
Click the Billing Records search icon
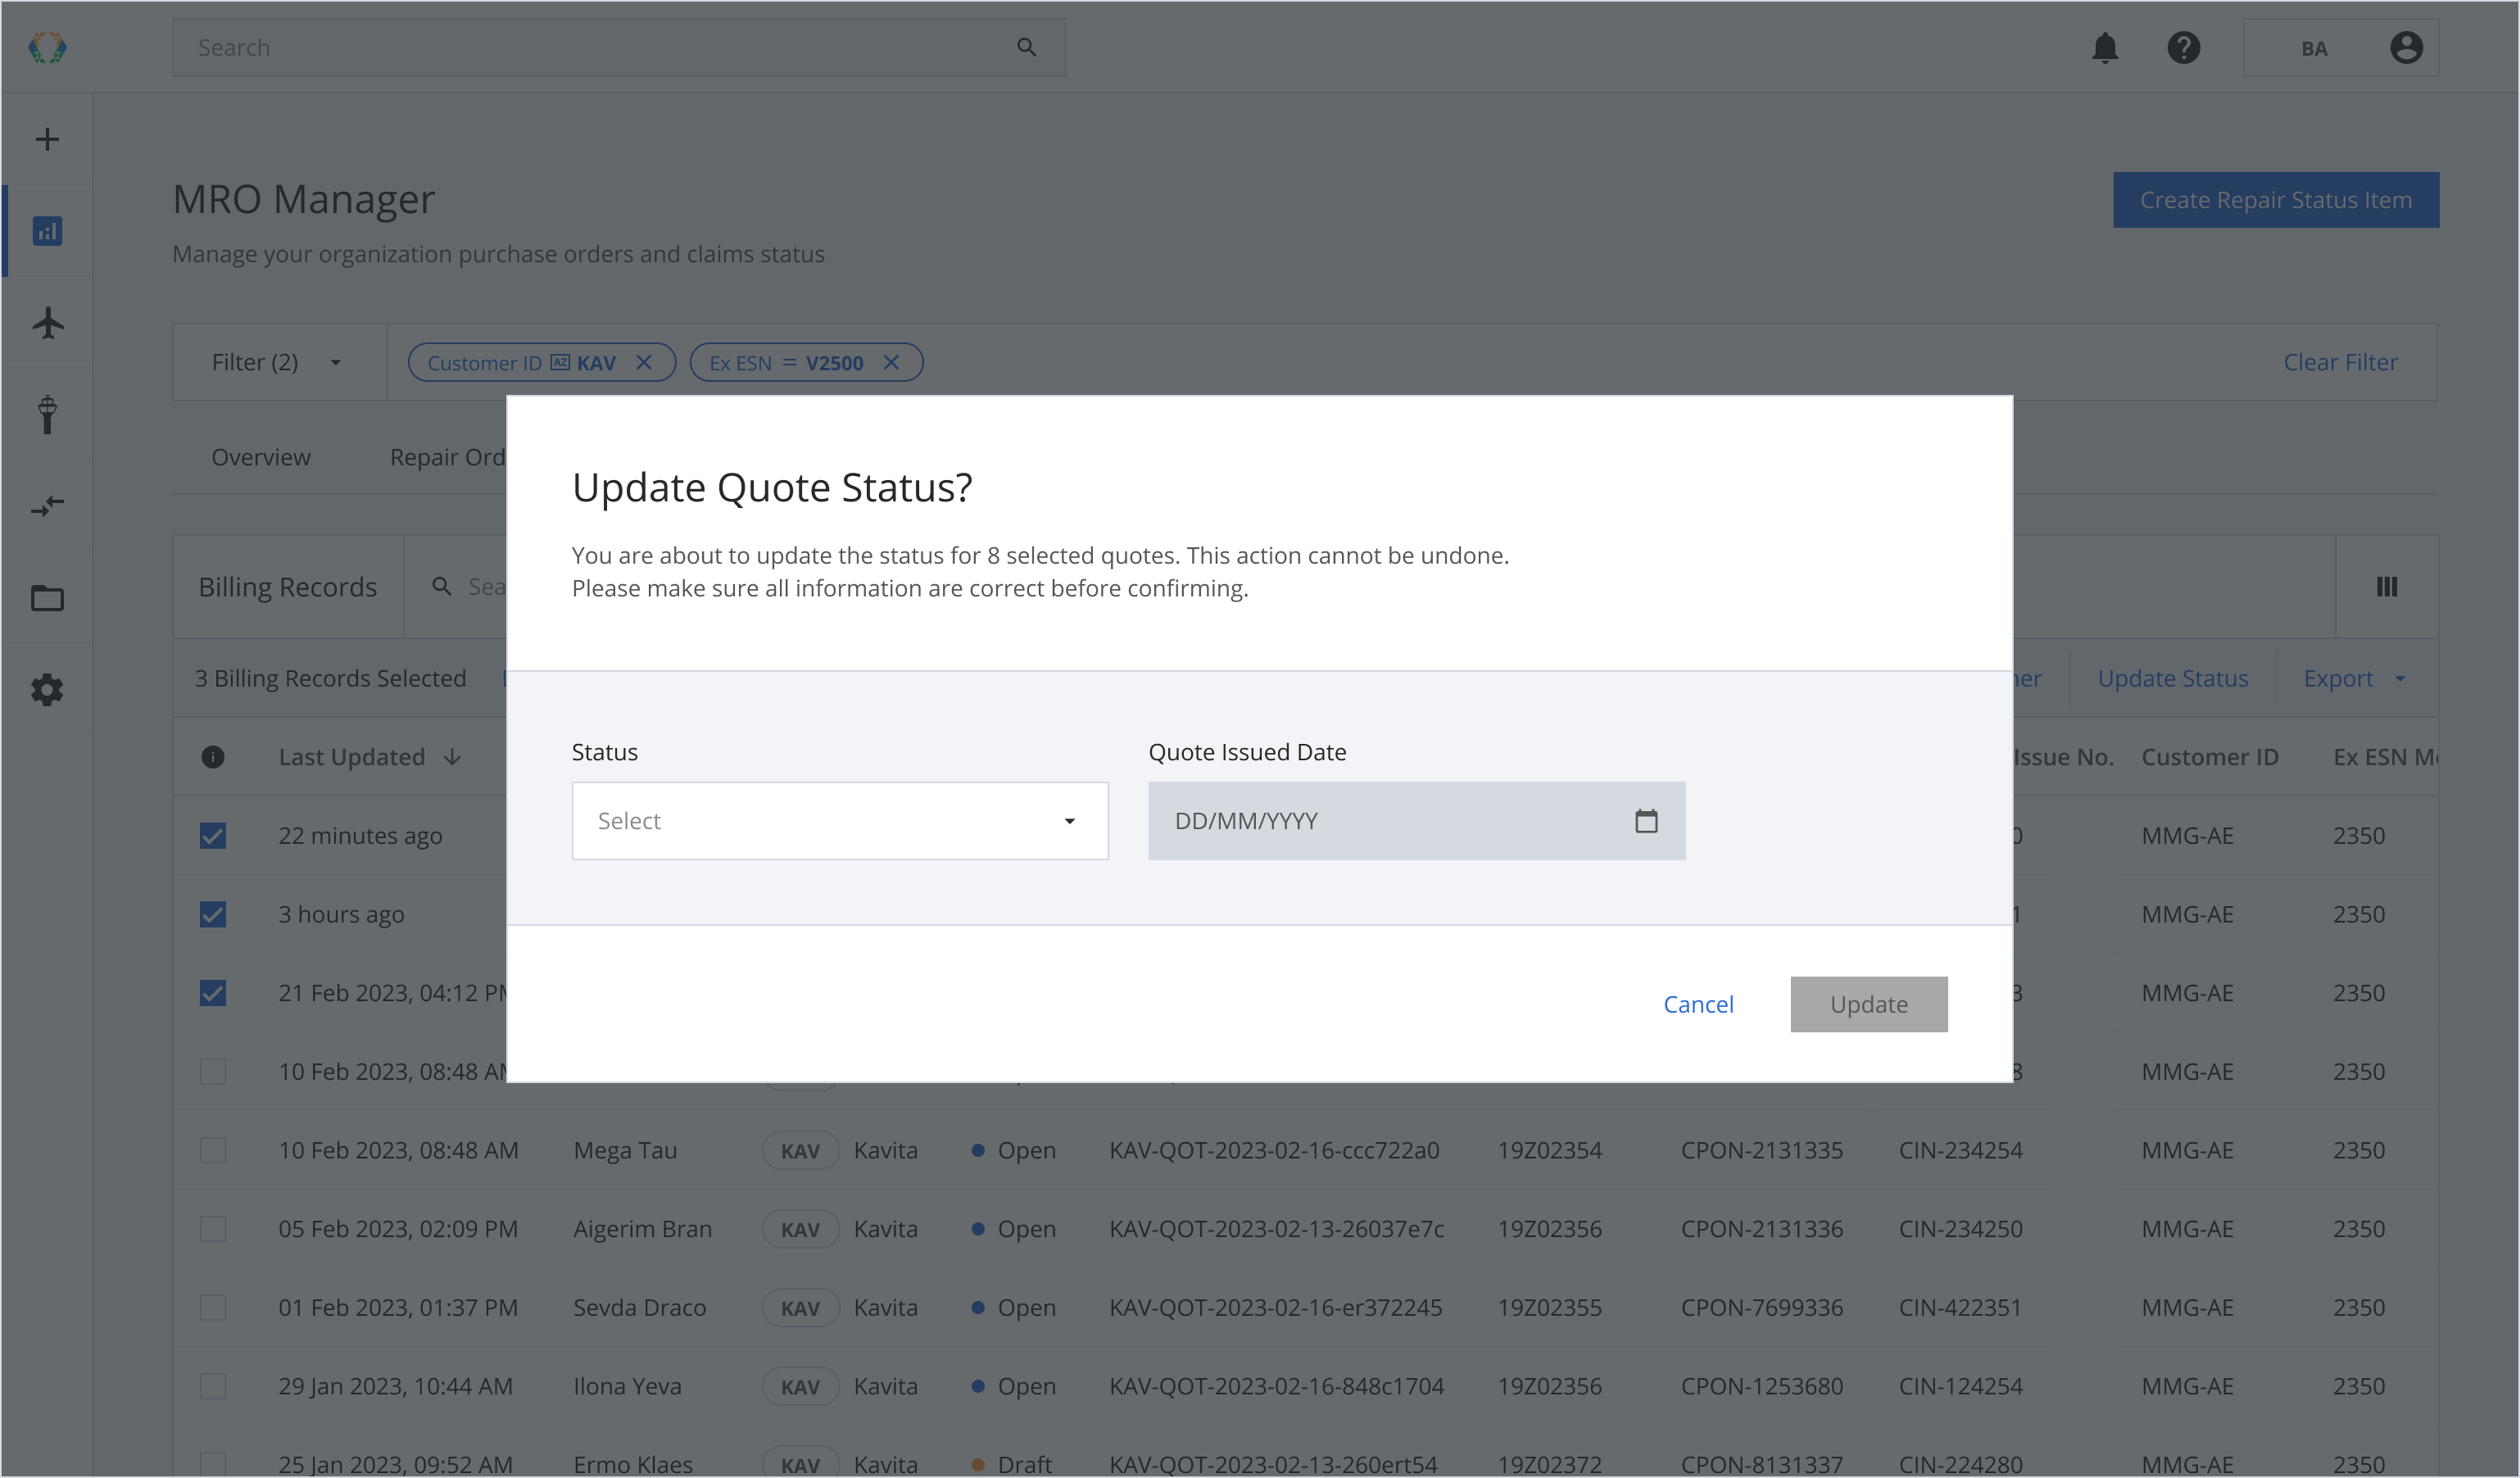tap(441, 587)
